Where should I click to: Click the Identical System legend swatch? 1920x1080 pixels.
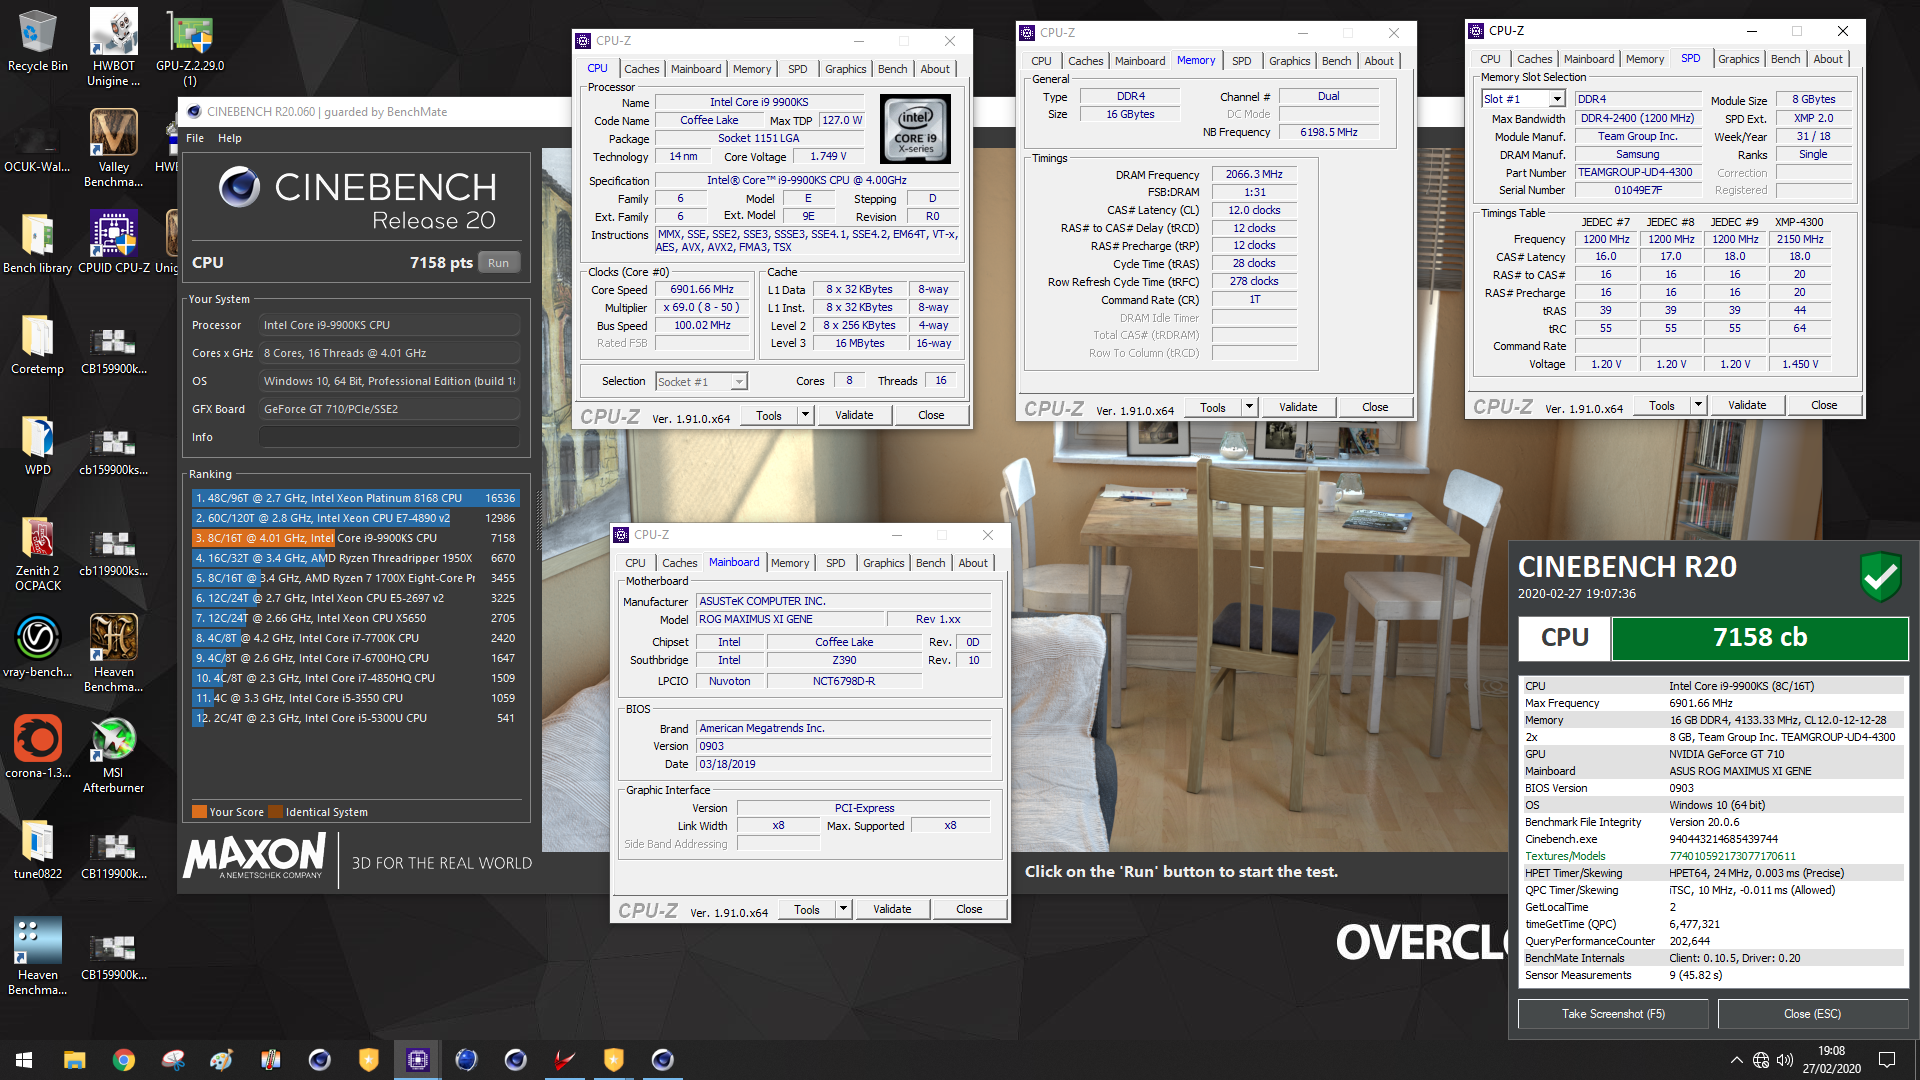pos(275,812)
